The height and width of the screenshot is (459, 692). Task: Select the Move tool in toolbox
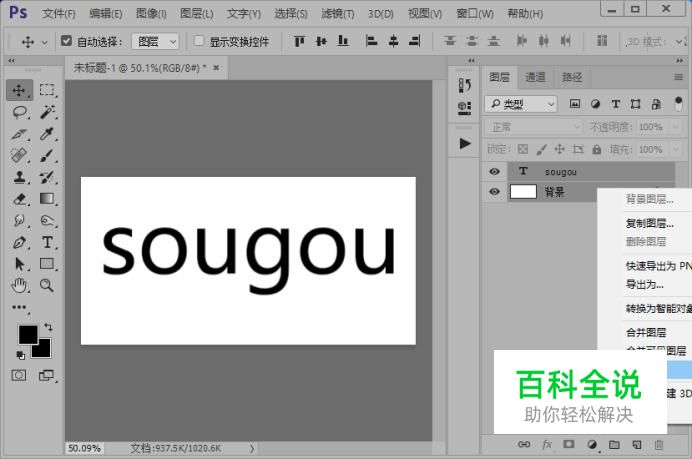(19, 90)
